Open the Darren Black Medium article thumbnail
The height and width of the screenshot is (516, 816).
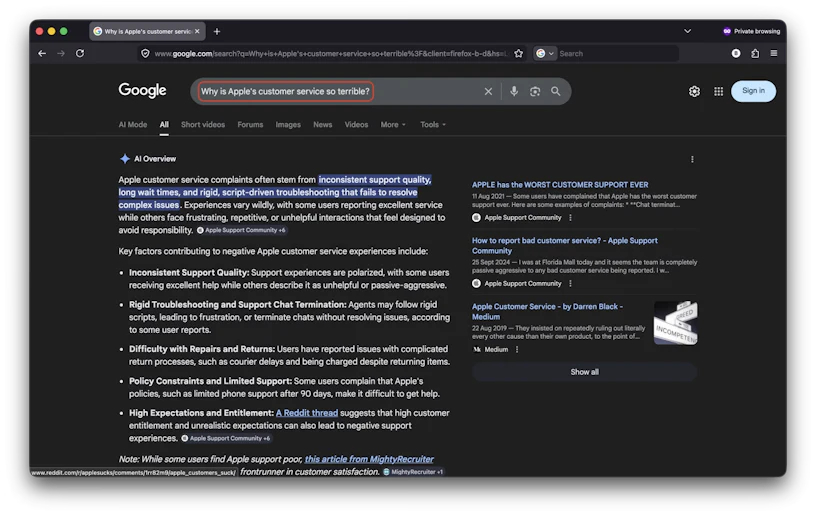[x=675, y=323]
